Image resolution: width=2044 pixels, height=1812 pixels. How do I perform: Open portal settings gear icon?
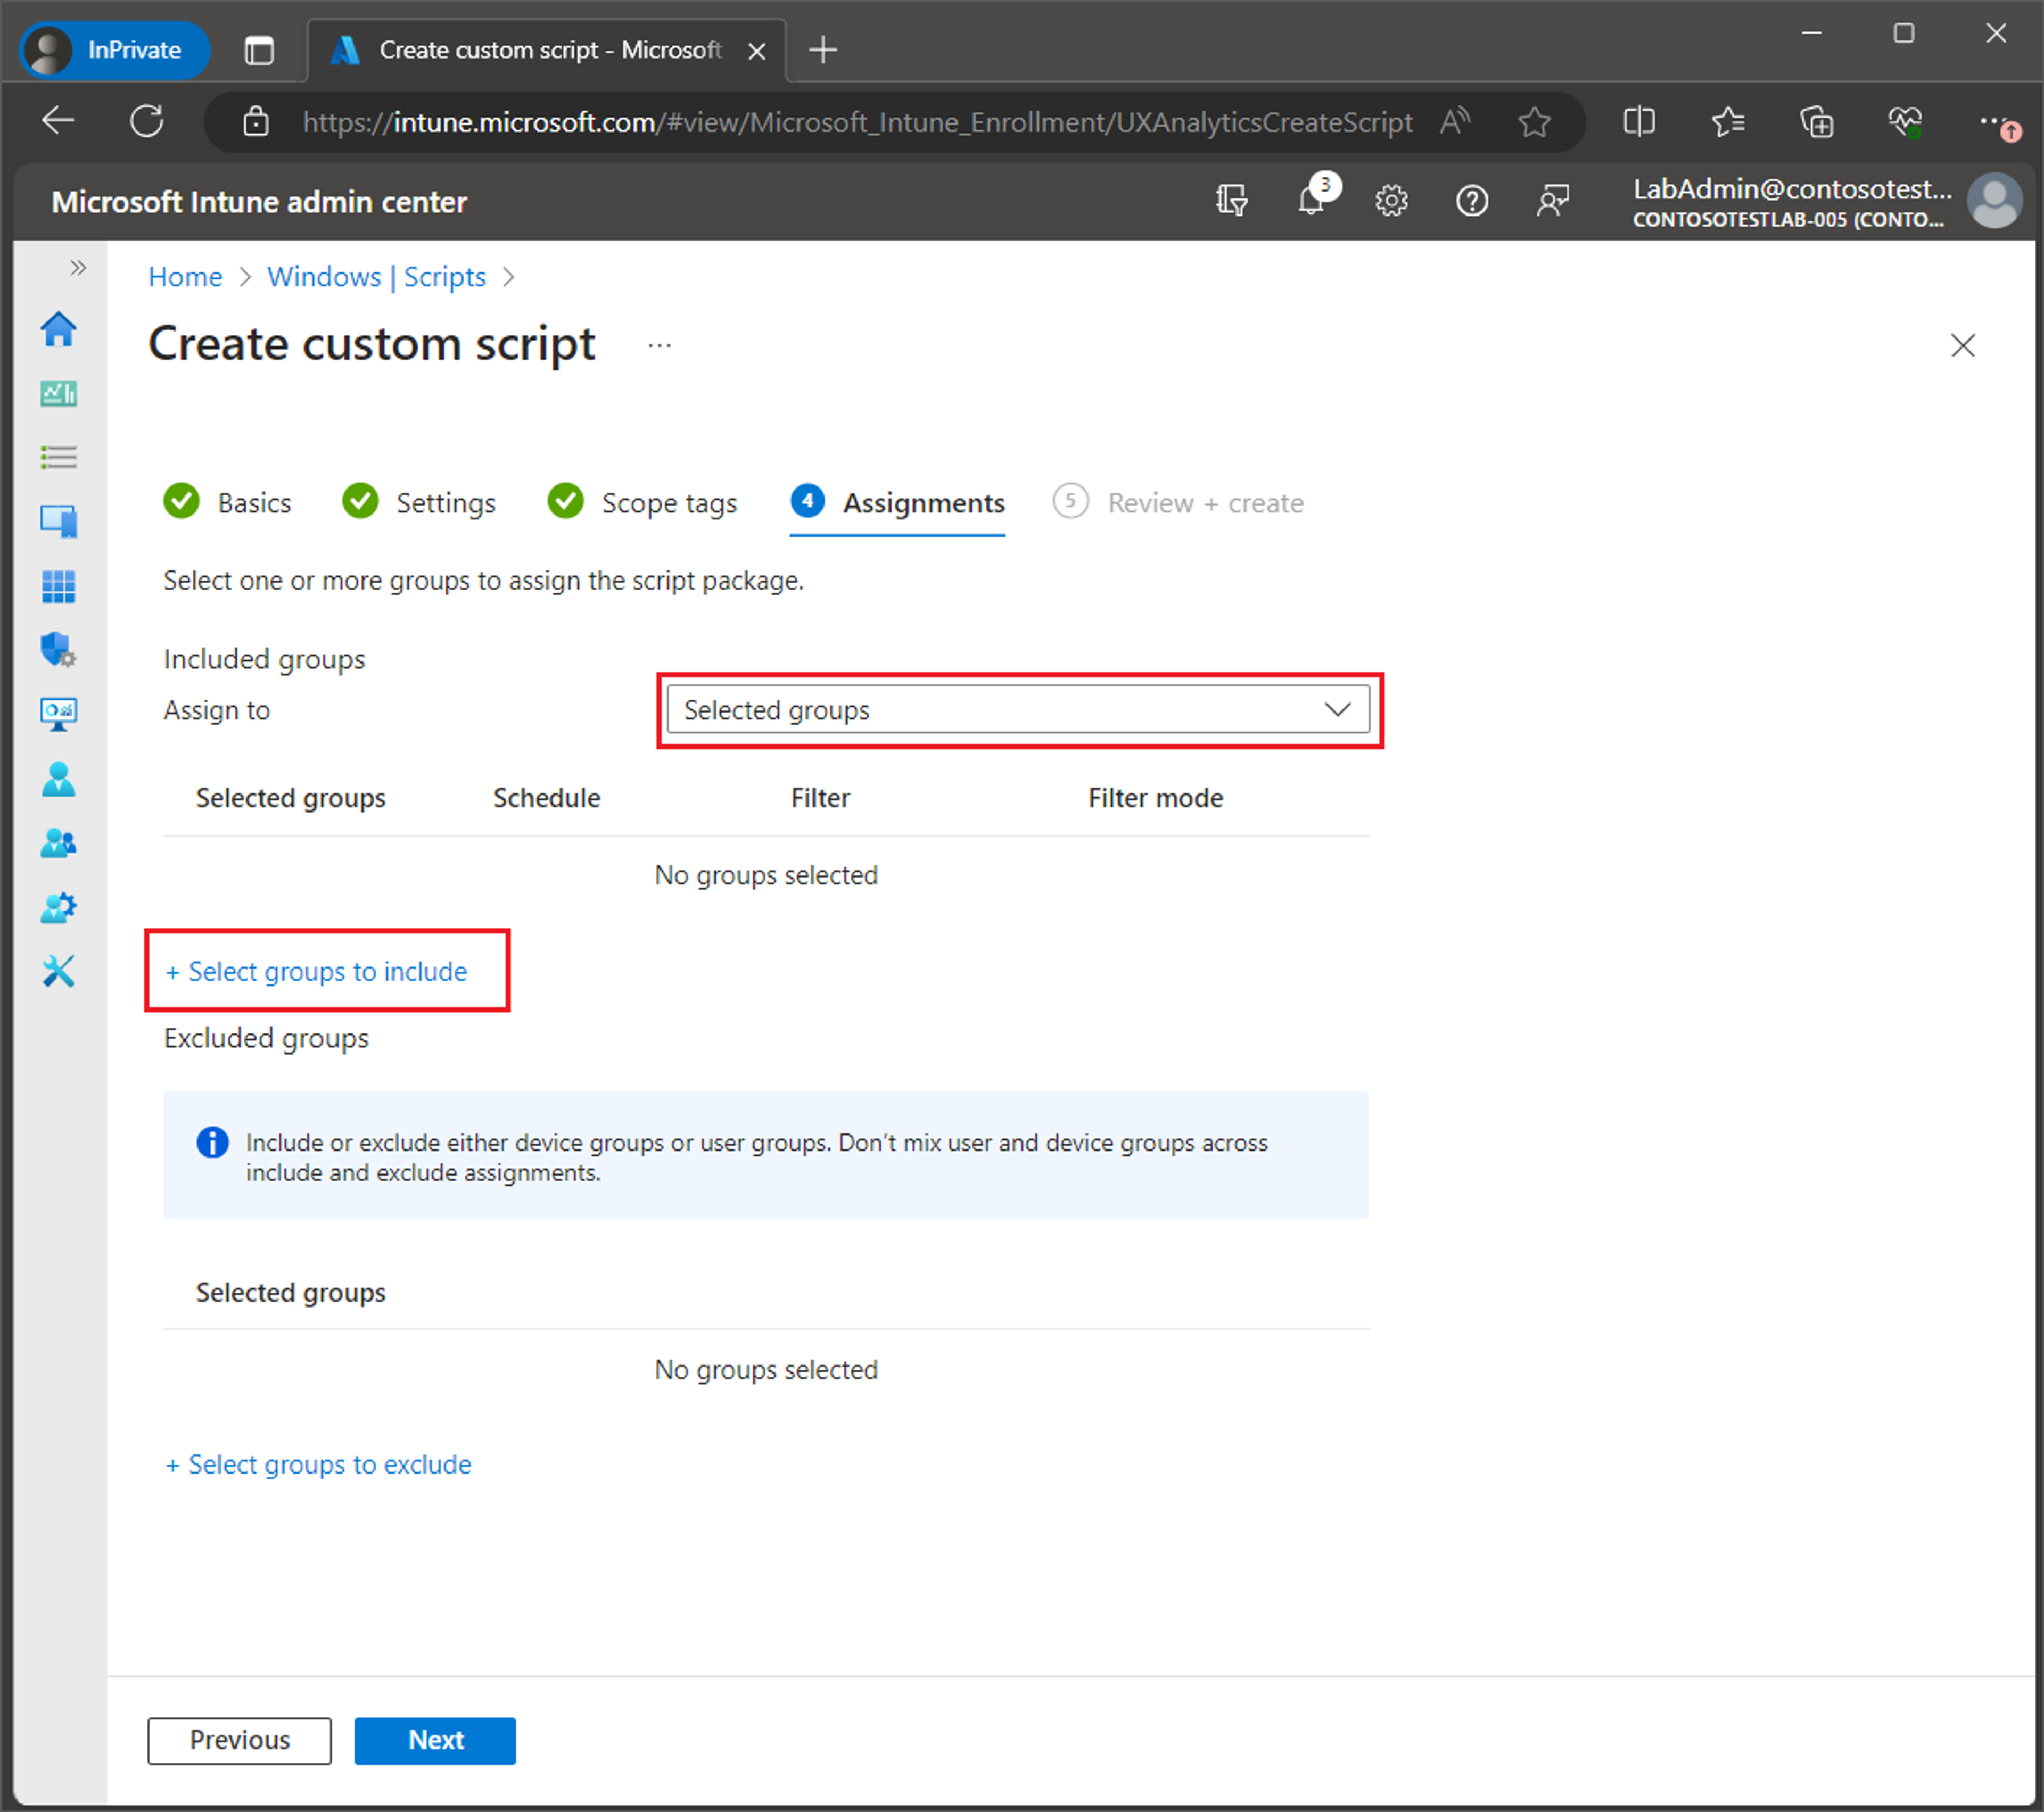(x=1391, y=201)
